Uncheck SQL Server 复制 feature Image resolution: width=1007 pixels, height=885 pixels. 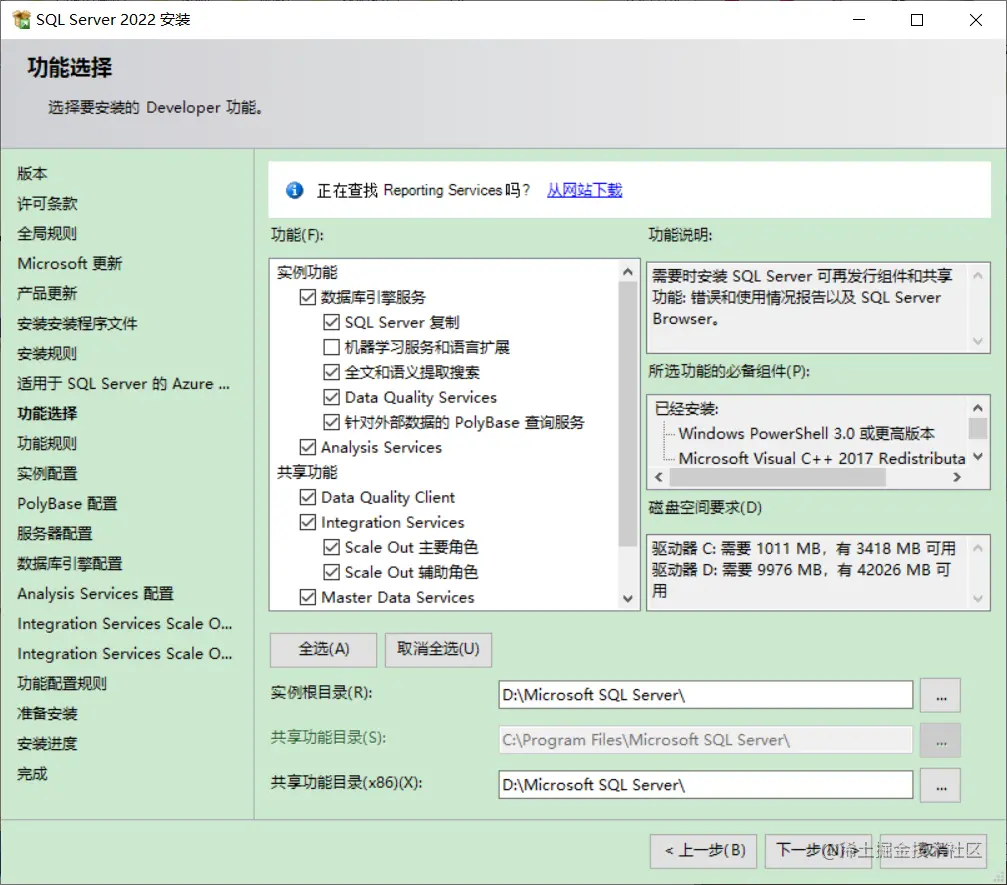(331, 322)
